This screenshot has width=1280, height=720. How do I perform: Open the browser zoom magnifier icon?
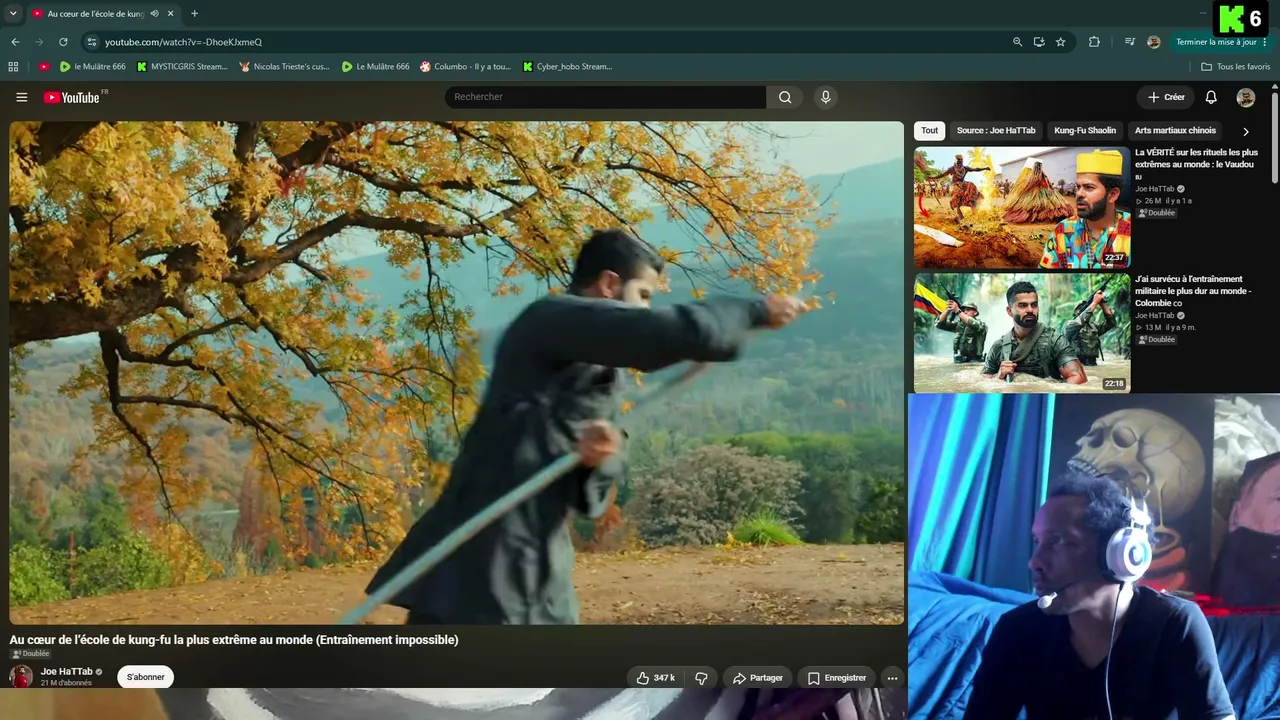tap(1017, 42)
